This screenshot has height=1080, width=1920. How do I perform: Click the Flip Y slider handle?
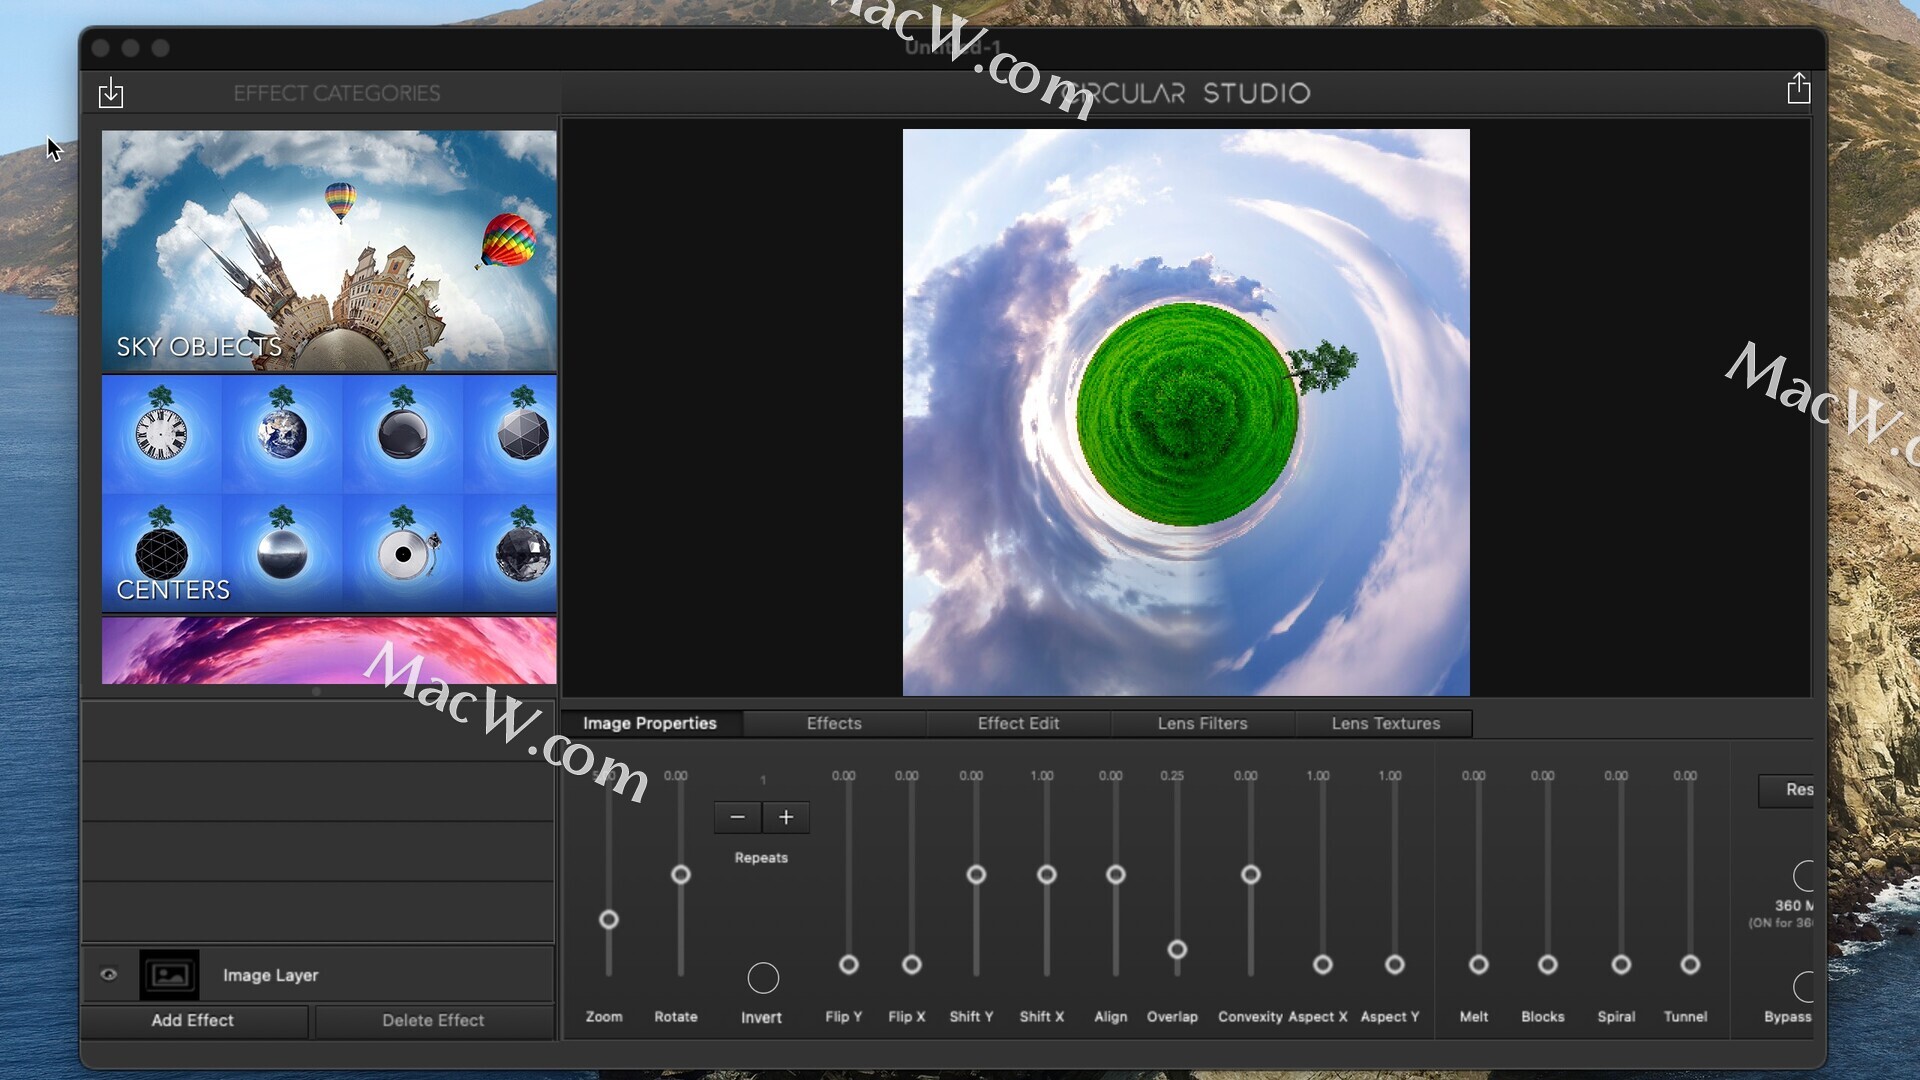click(849, 965)
